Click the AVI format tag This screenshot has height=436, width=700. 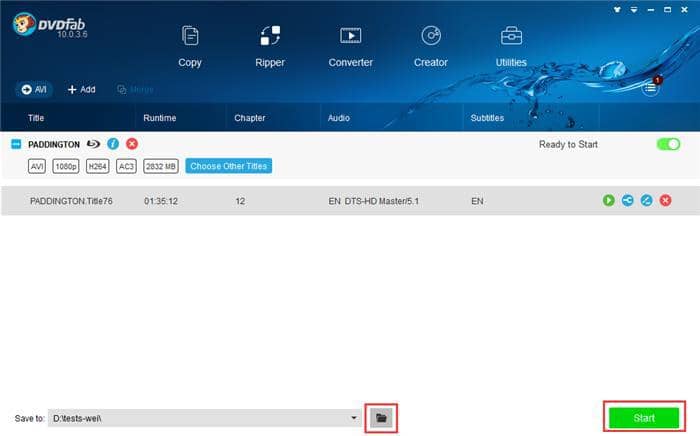[37, 166]
